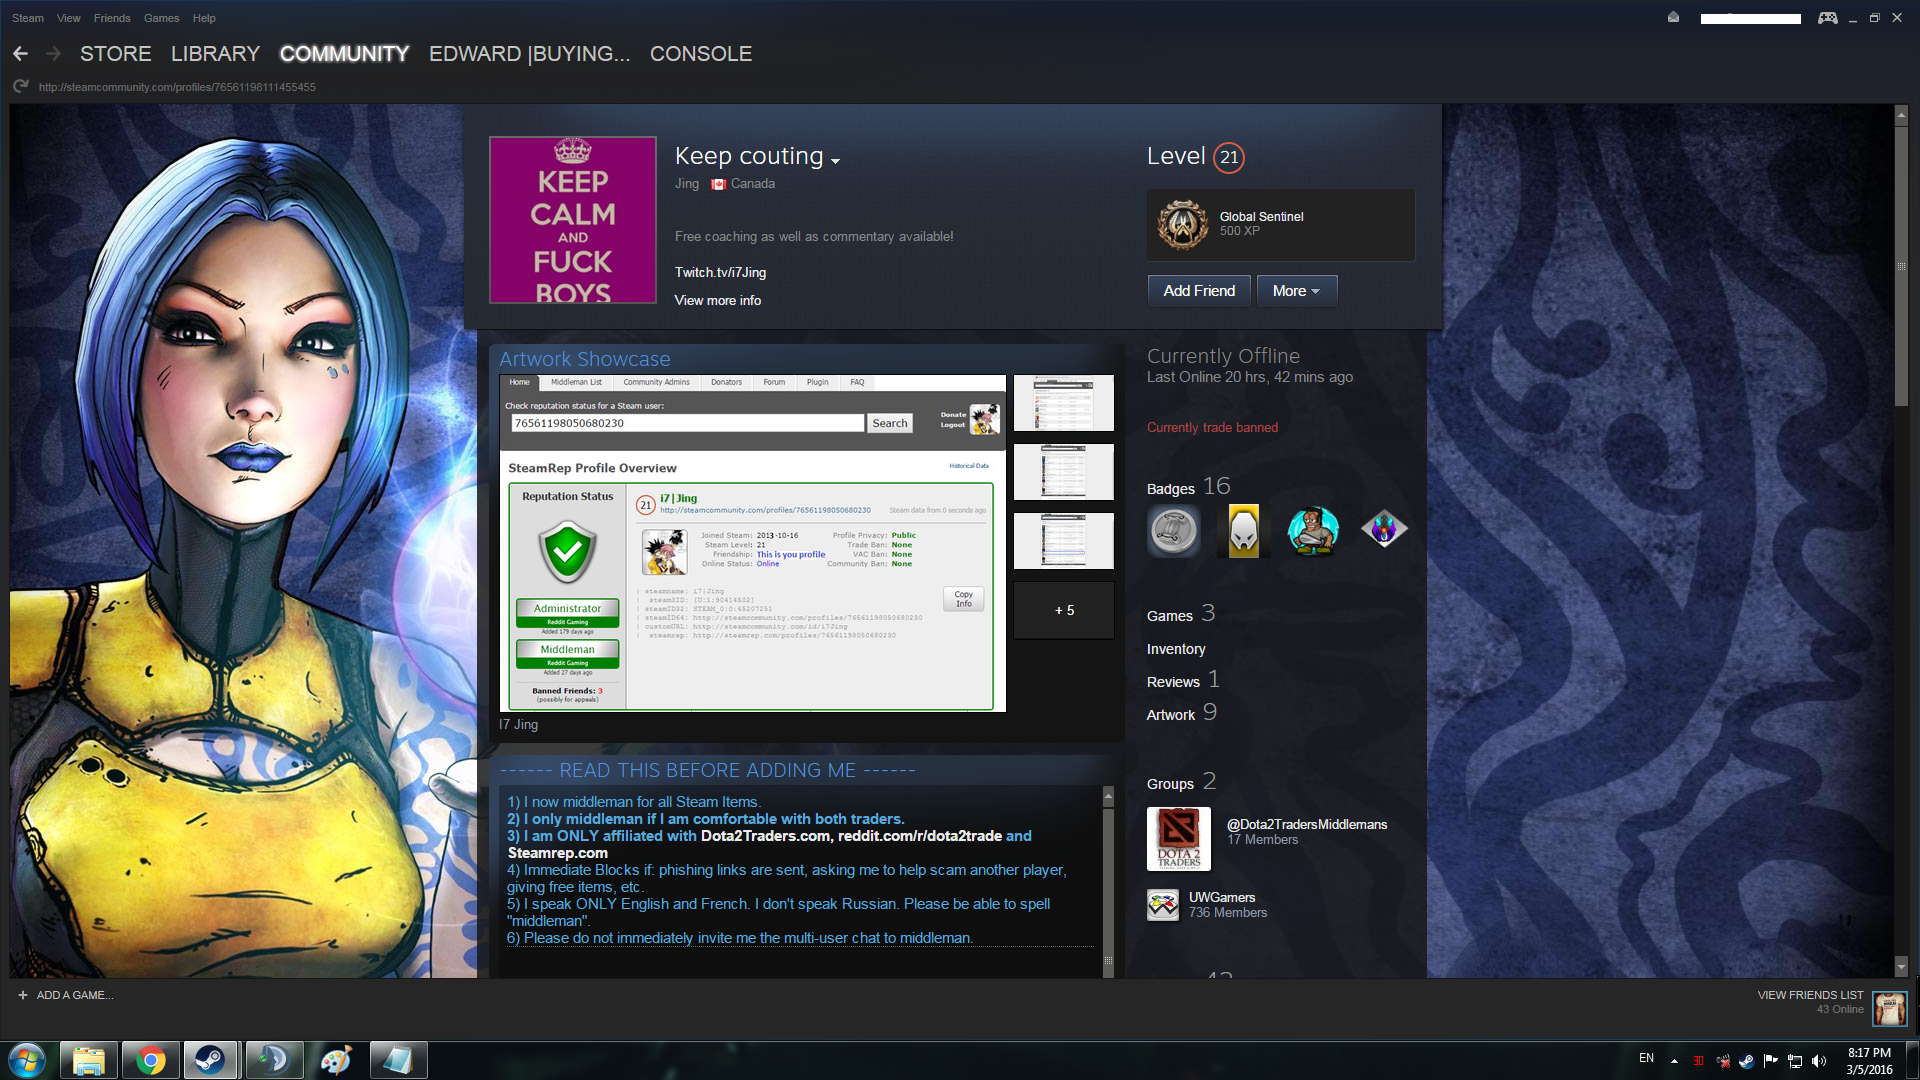This screenshot has width=1920, height=1080.
Task: Expand the More dropdown button
Action: coord(1296,291)
